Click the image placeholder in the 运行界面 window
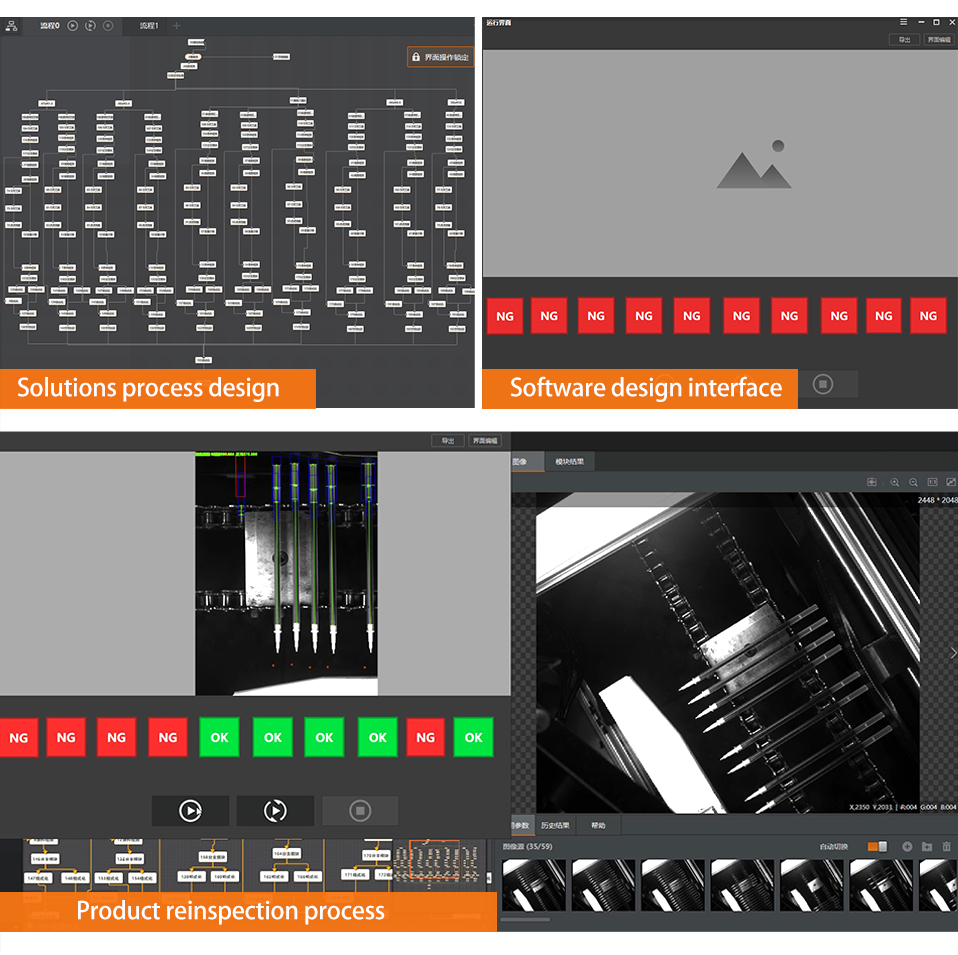 point(754,165)
